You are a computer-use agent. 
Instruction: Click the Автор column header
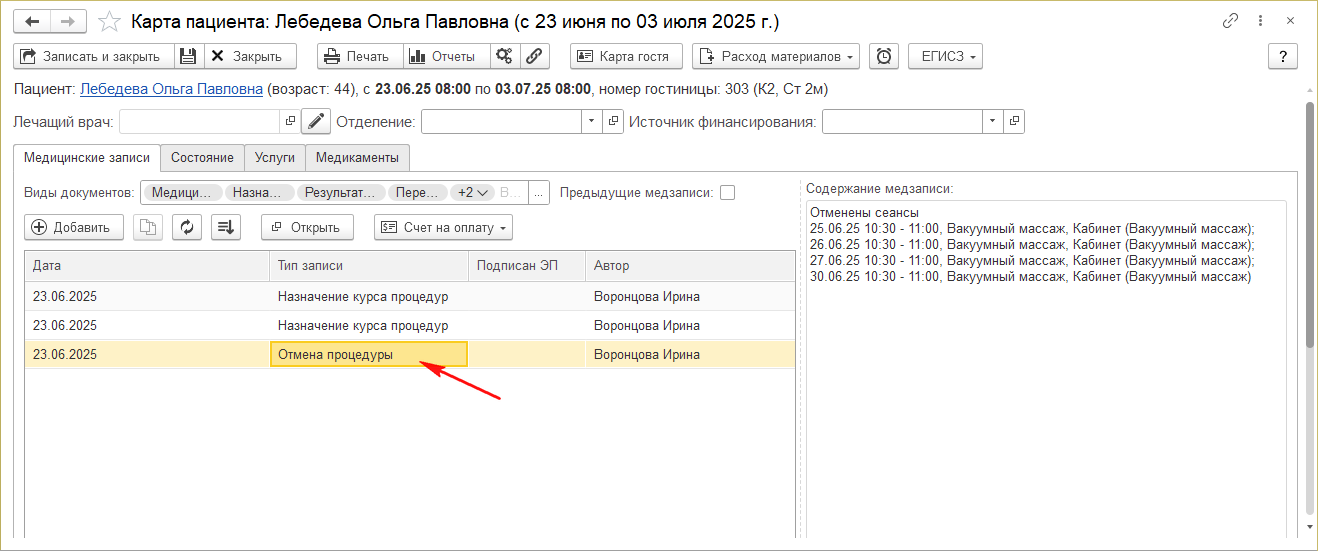coord(690,265)
